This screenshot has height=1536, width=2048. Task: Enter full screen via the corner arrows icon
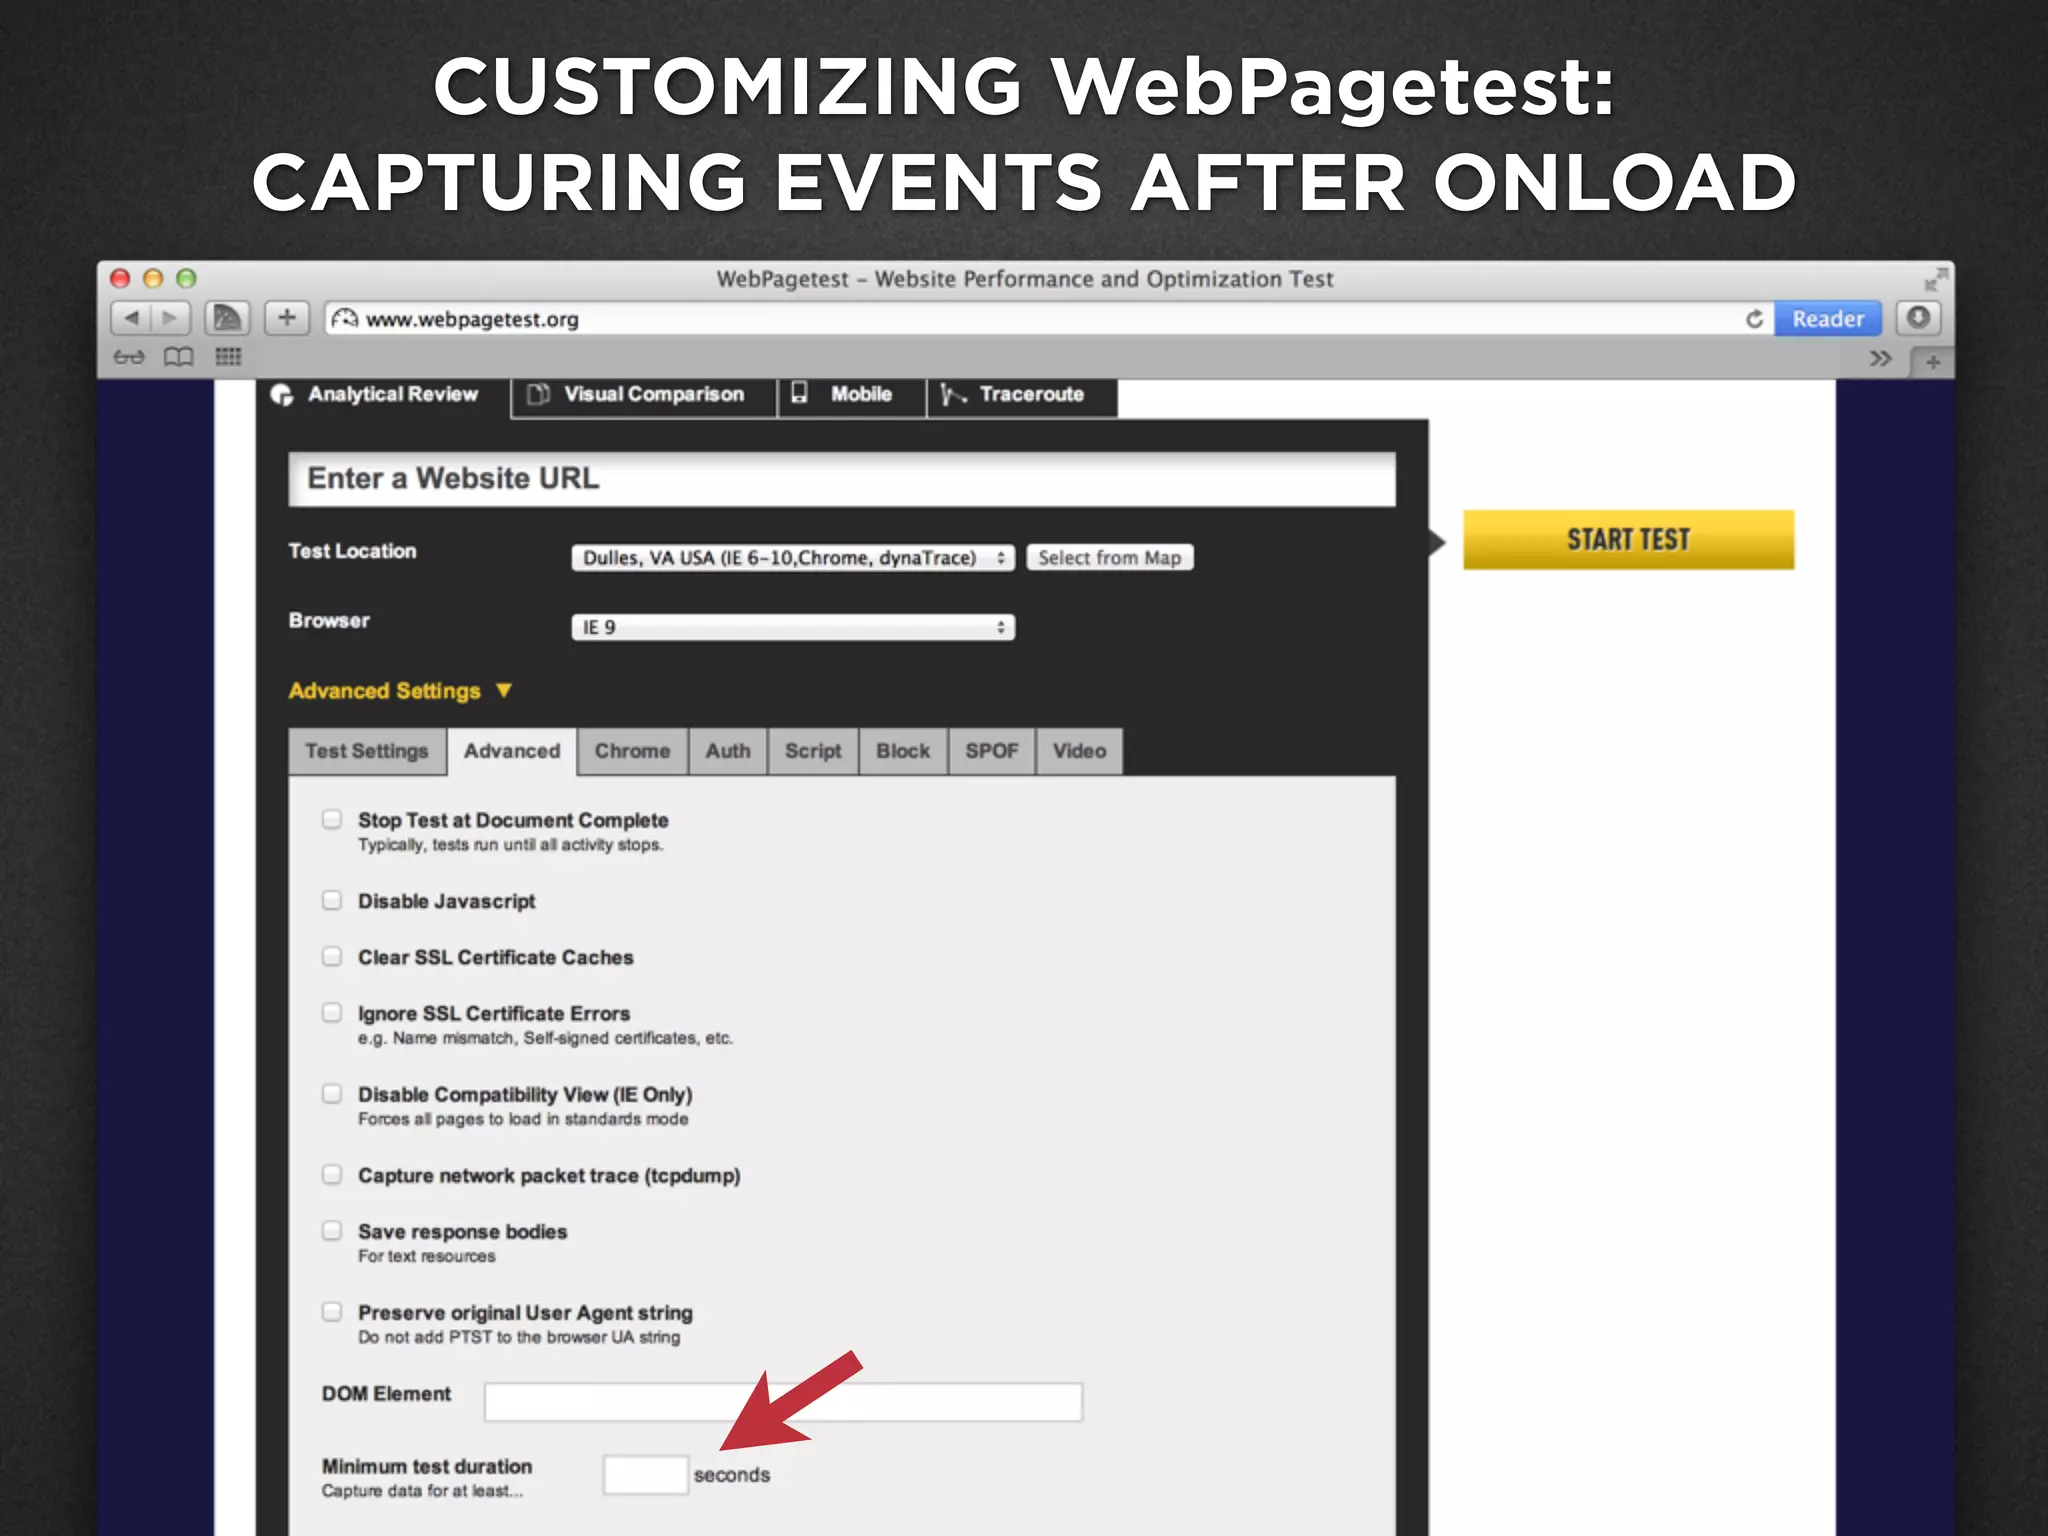coord(1936,278)
